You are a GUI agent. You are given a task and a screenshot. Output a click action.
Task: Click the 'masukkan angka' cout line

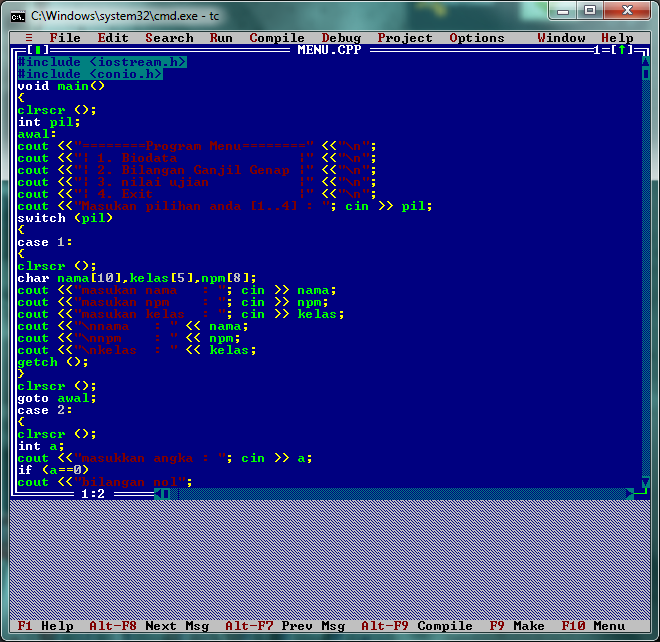click(165, 458)
